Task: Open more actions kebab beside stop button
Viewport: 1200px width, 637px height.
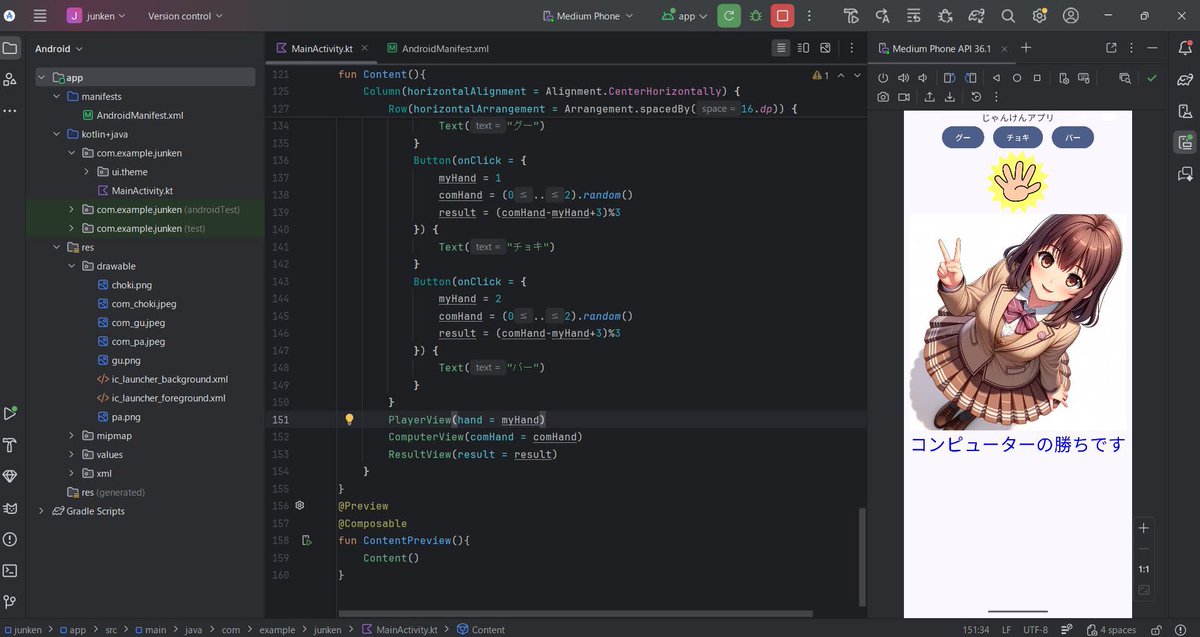Action: coord(808,16)
